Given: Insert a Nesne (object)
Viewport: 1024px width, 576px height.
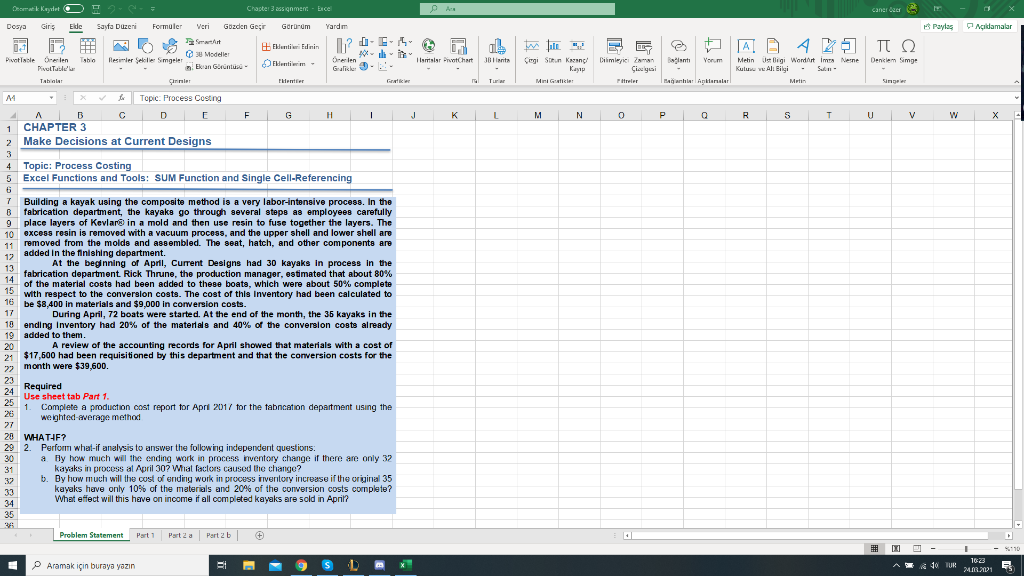Looking at the screenshot, I should click(849, 51).
